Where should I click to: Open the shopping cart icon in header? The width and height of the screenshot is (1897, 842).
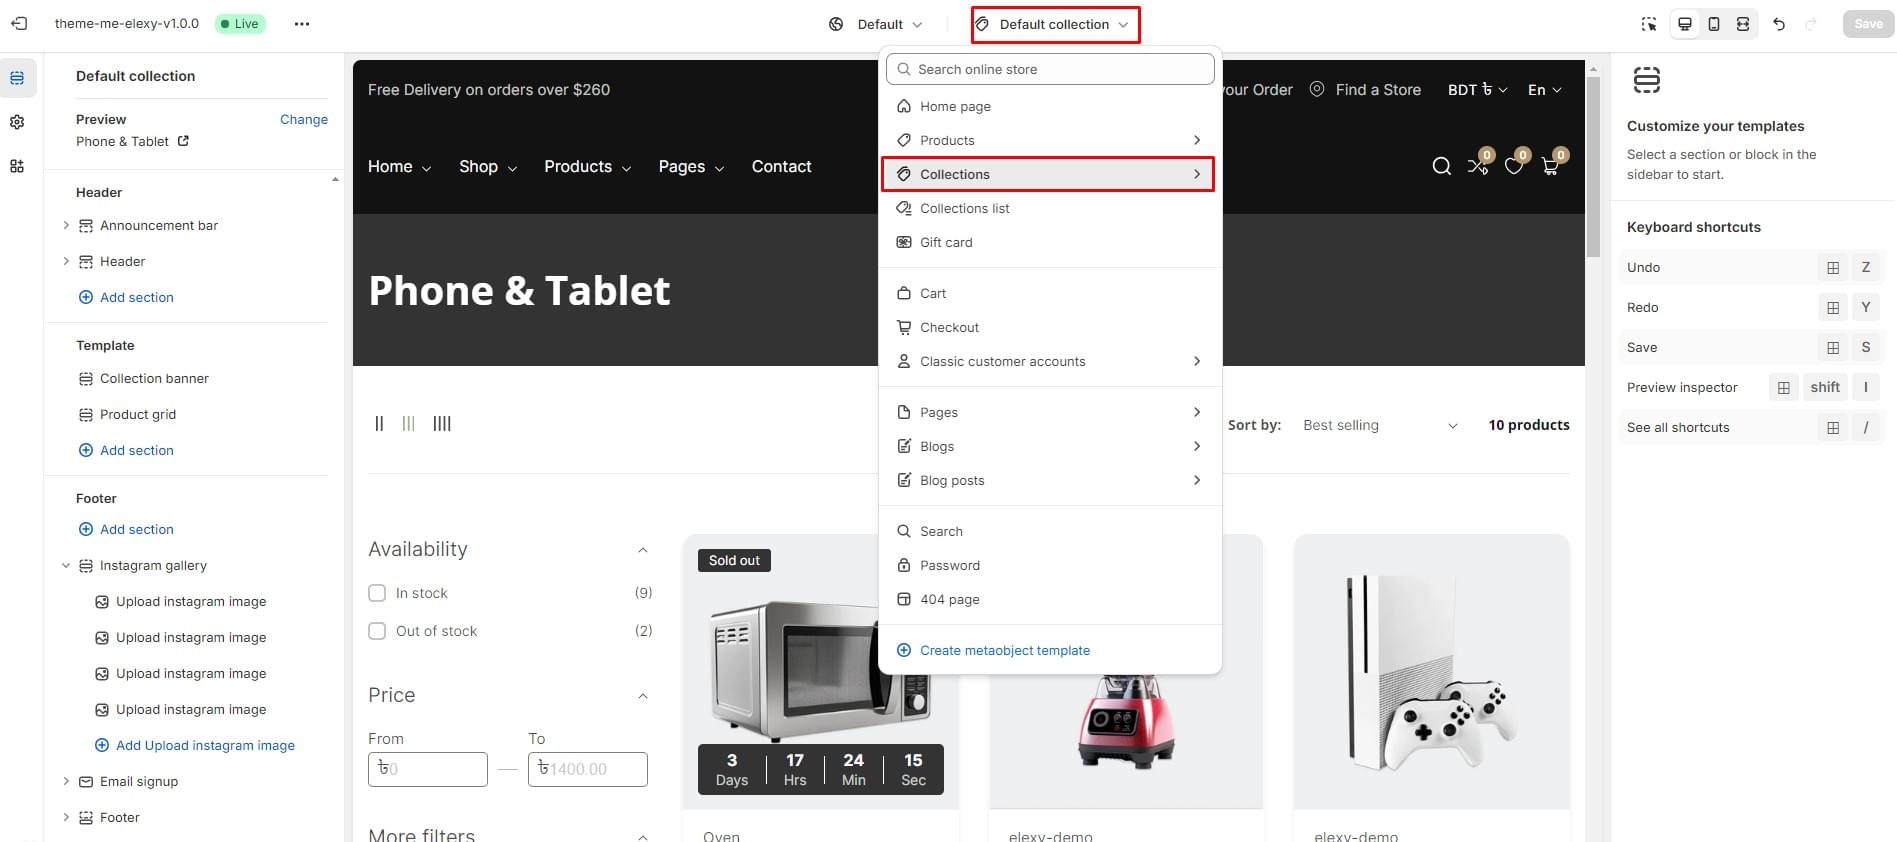[1550, 166]
